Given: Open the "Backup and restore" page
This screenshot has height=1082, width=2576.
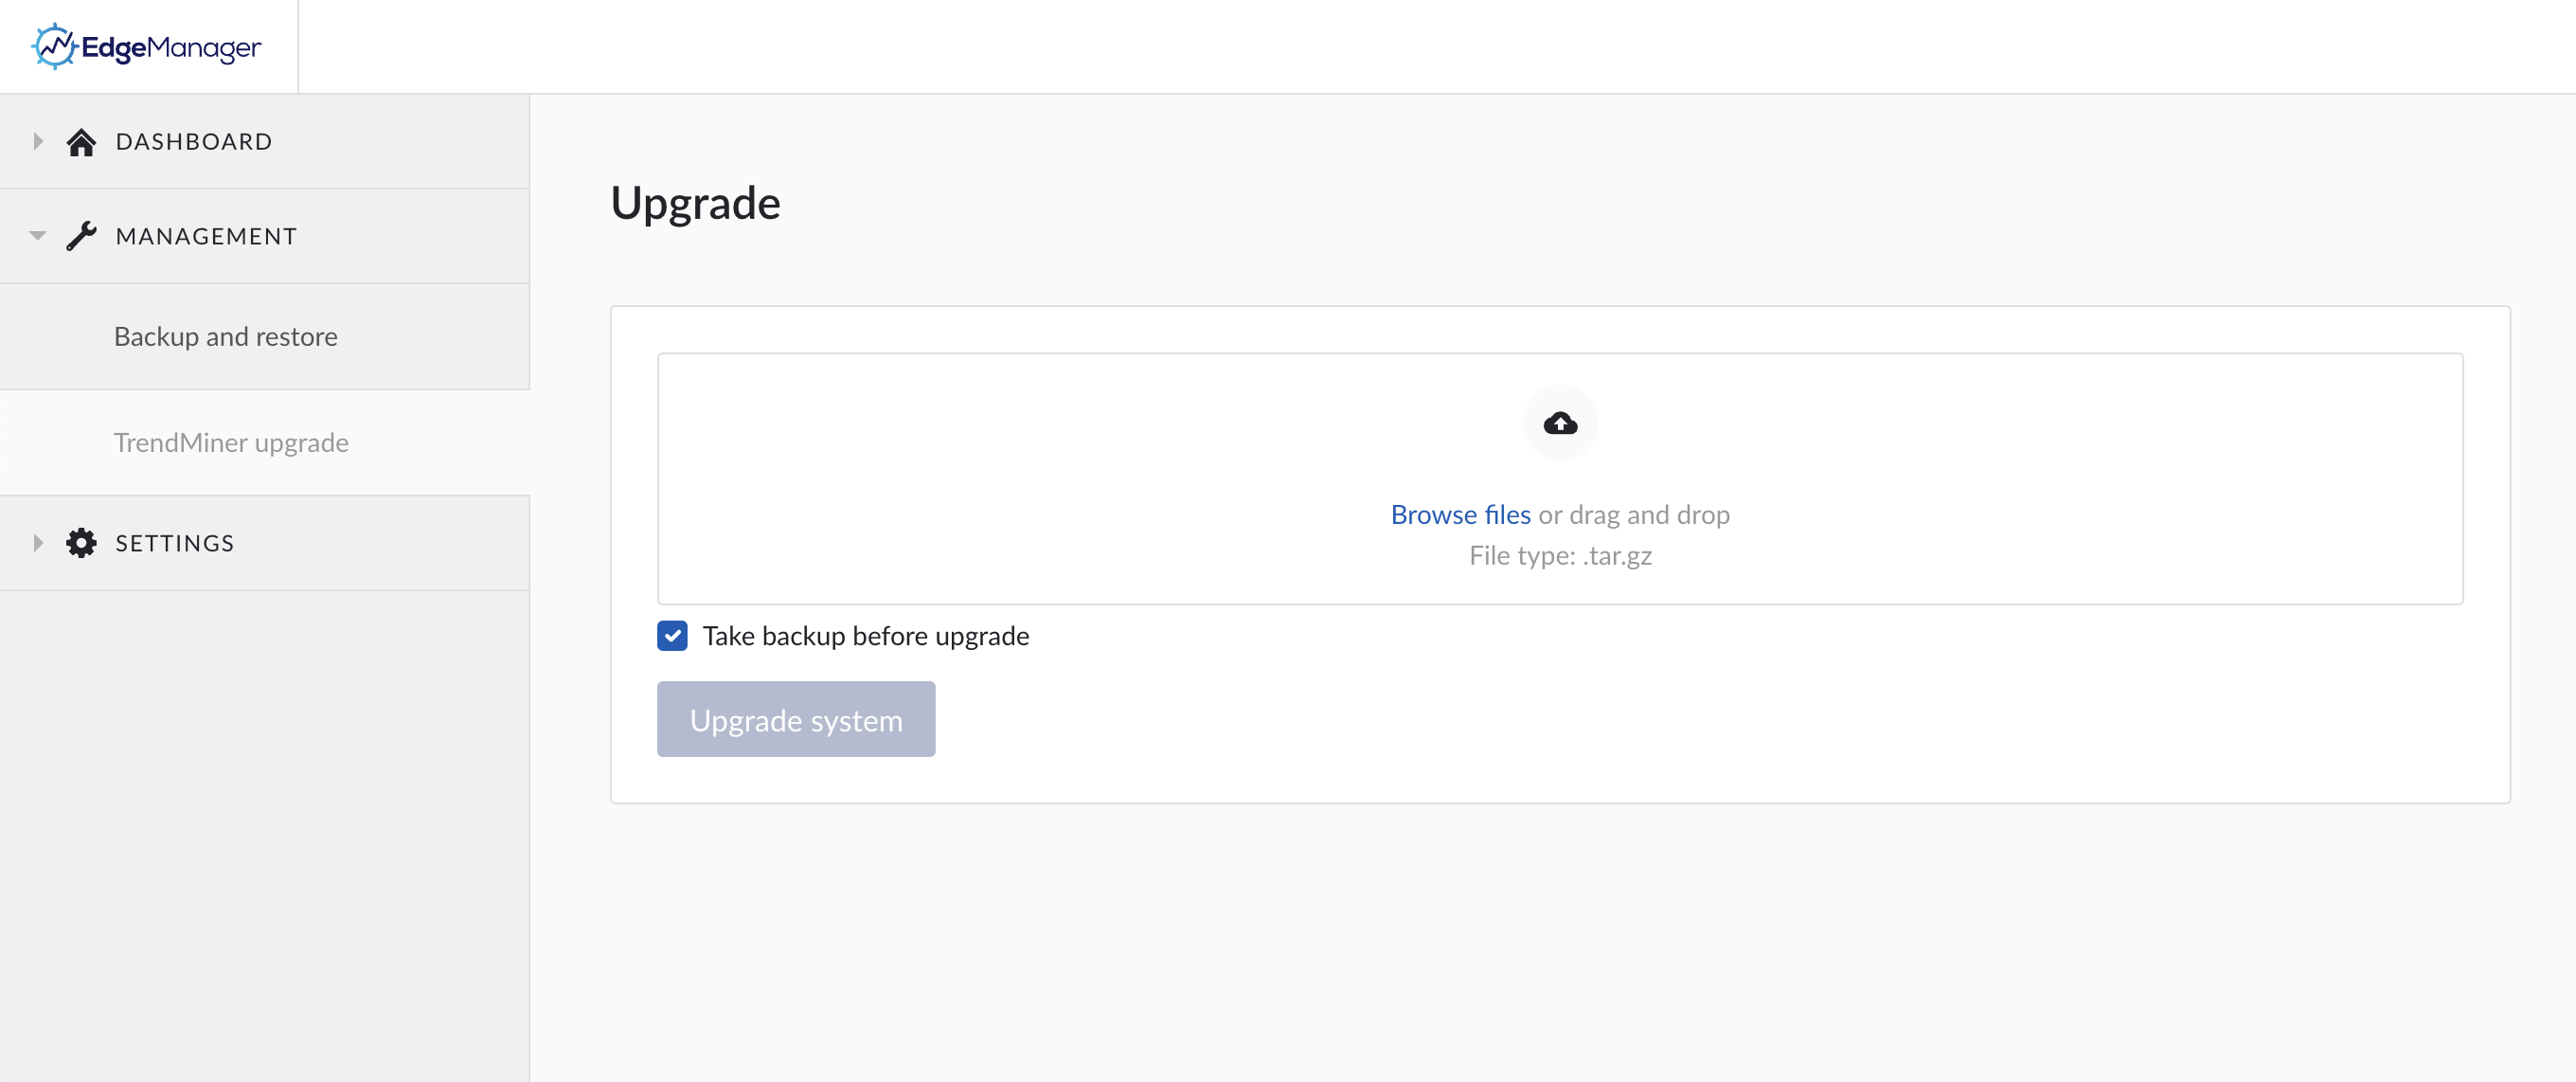Looking at the screenshot, I should tap(225, 337).
